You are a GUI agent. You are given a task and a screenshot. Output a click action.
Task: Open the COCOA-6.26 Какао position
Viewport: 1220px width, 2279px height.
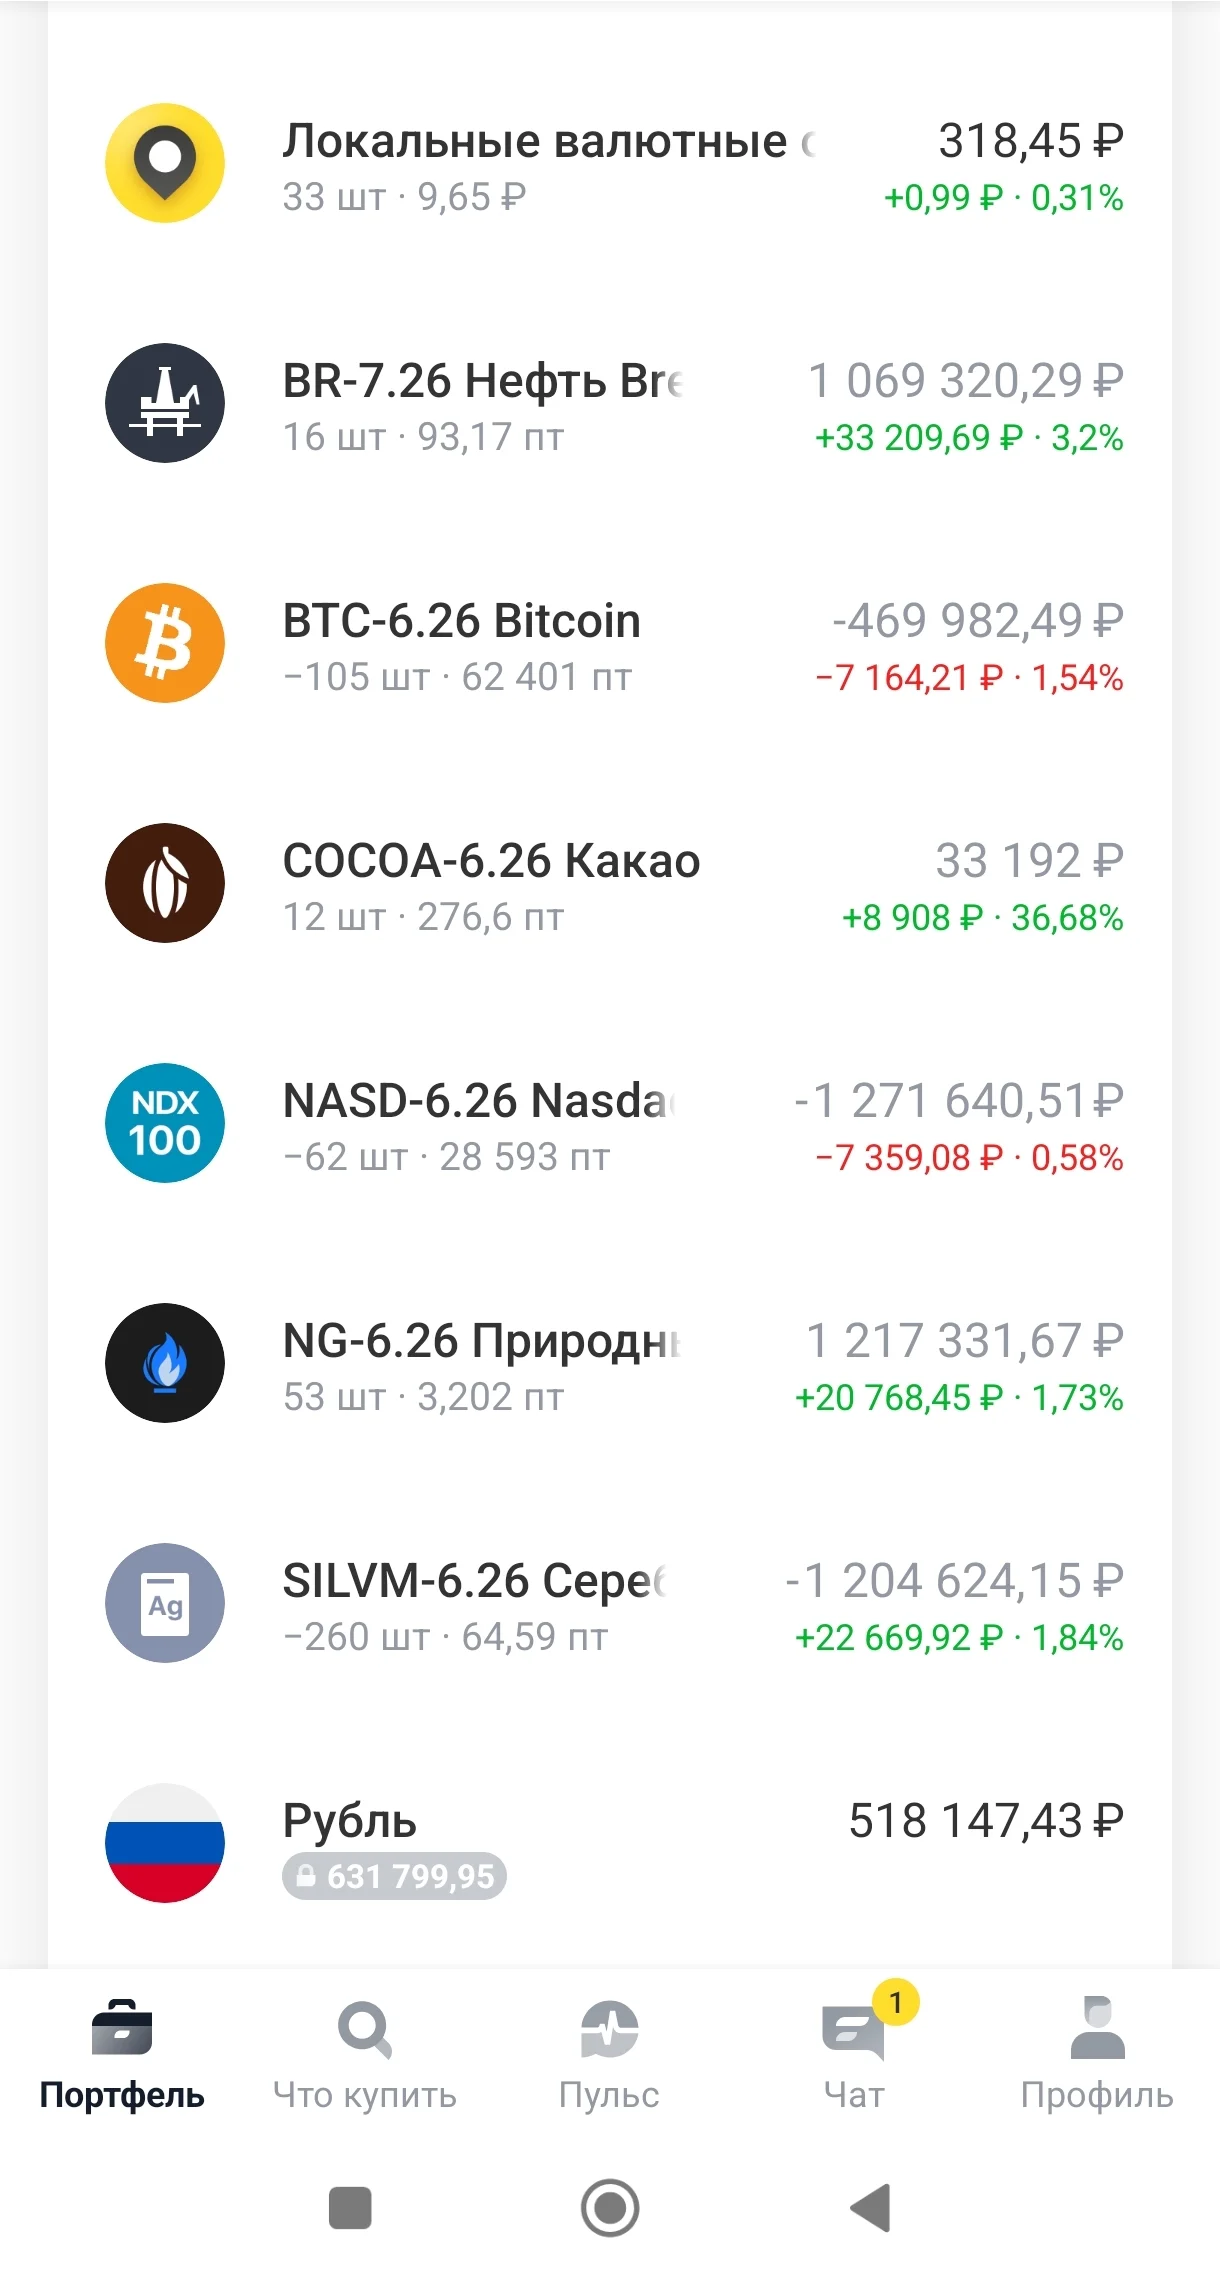[610, 883]
